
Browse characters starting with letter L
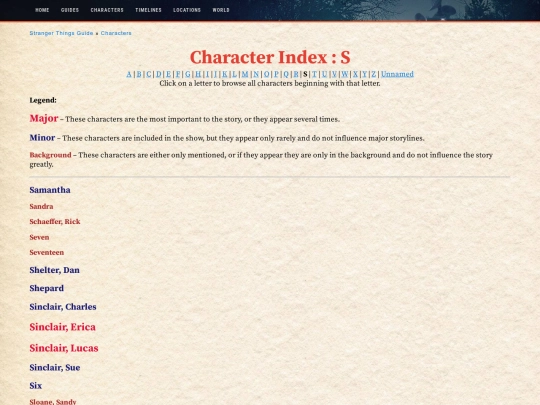[x=234, y=74]
